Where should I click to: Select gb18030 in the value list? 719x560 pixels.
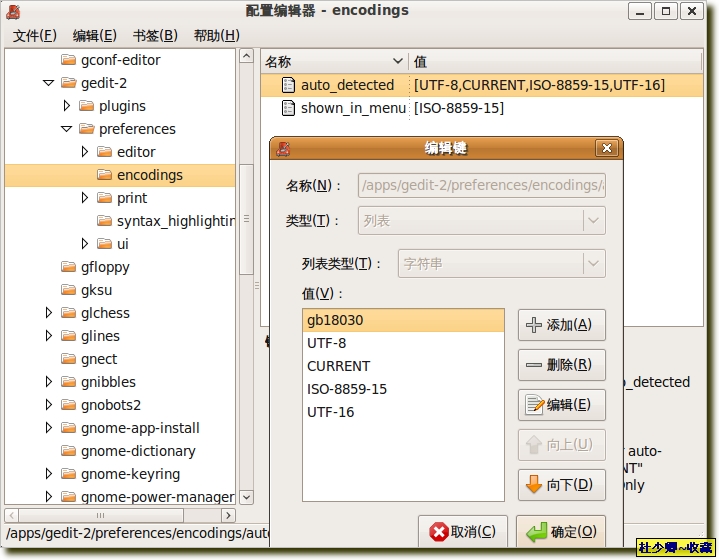(403, 320)
